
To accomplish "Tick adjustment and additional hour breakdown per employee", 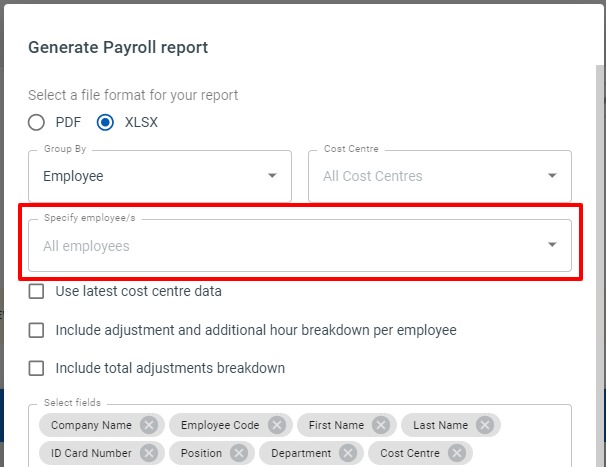I will (x=36, y=331).
